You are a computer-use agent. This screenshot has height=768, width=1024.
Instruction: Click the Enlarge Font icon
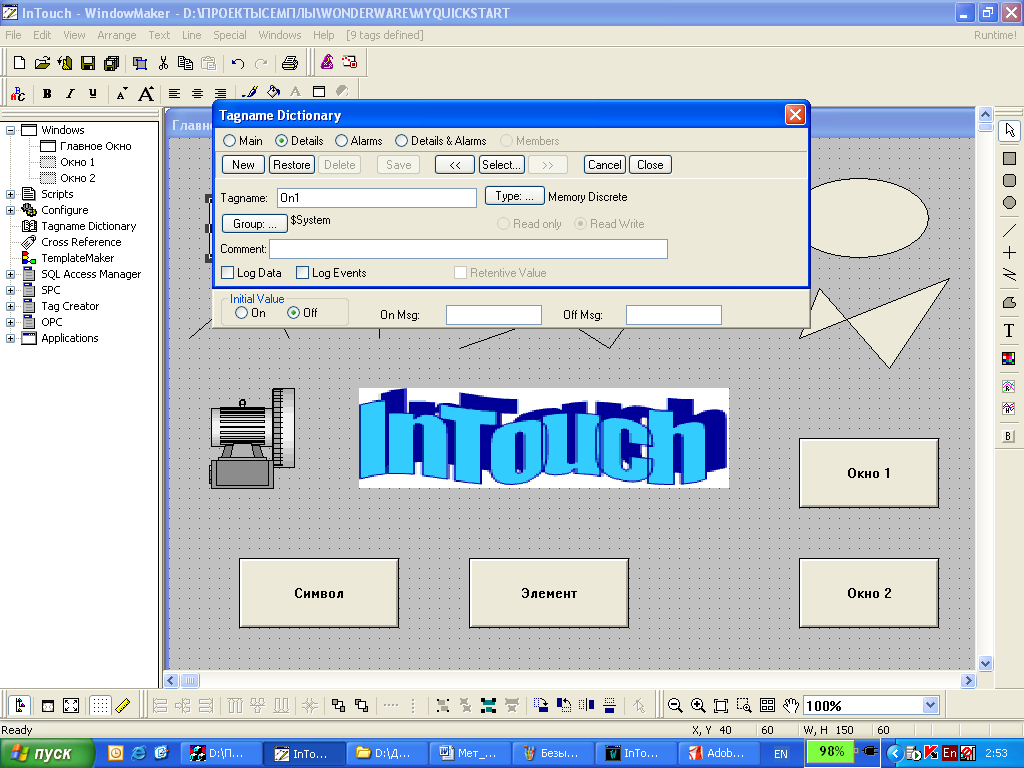[x=146, y=93]
